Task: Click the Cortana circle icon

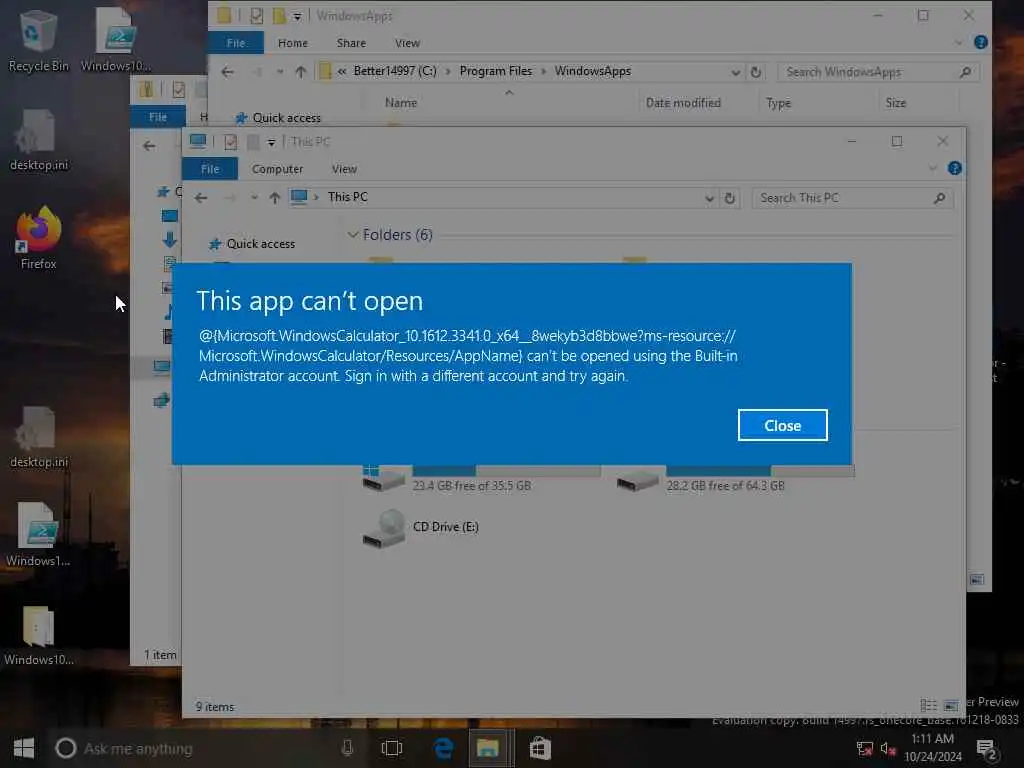Action: click(65, 748)
